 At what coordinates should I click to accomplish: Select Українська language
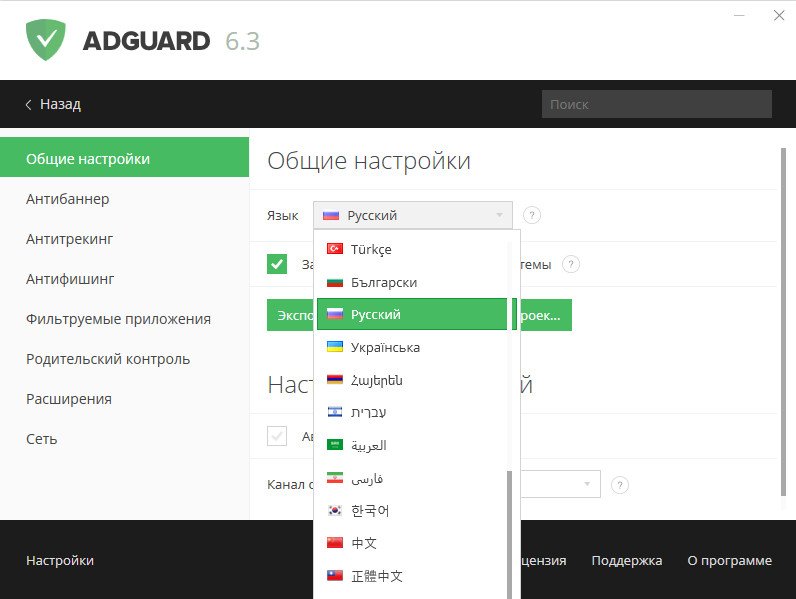412,347
